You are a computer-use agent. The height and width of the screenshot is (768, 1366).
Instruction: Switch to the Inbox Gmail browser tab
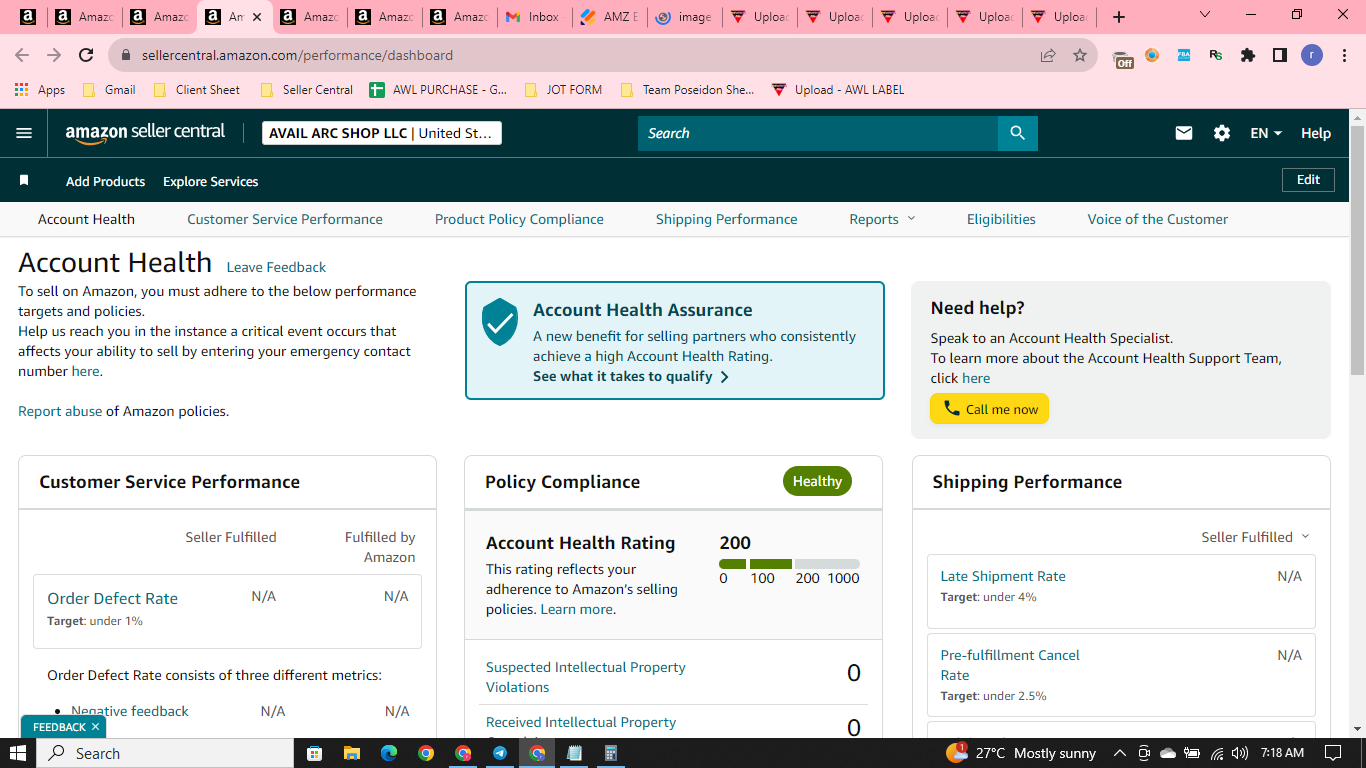tap(534, 17)
